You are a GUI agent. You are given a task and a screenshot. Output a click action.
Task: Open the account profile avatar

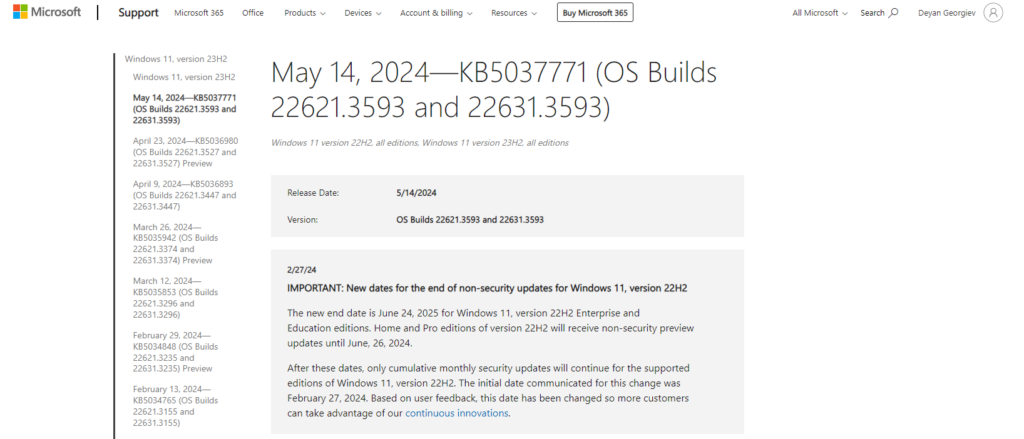(x=992, y=13)
